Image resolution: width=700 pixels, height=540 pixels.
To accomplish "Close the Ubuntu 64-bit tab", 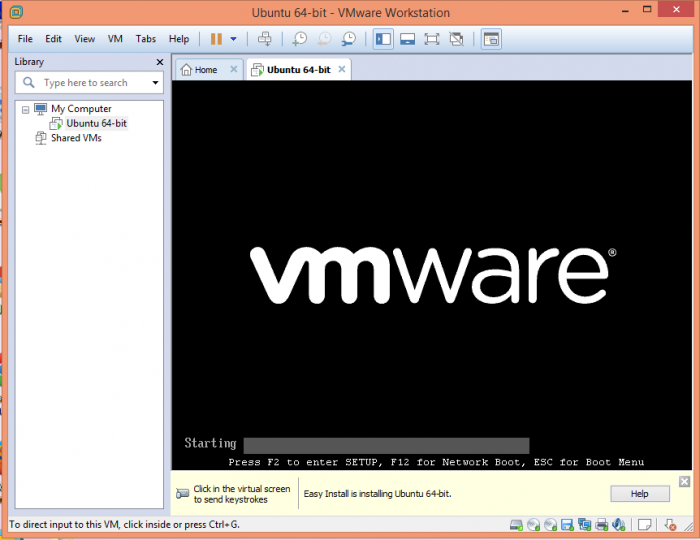I will tap(342, 69).
